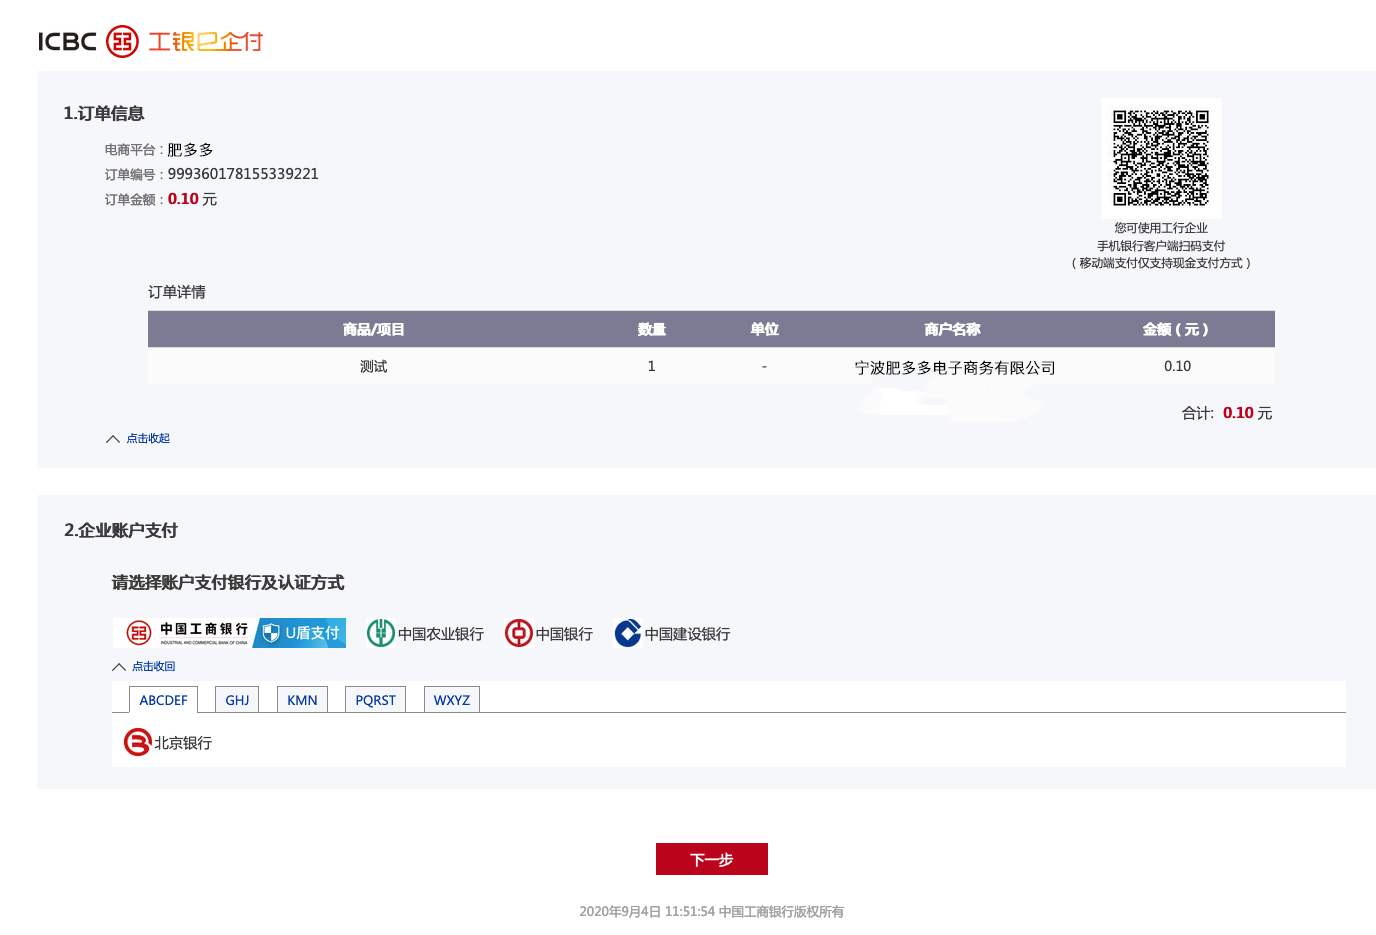Switch to the GHJ bank tab
1376x935 pixels.
click(237, 700)
